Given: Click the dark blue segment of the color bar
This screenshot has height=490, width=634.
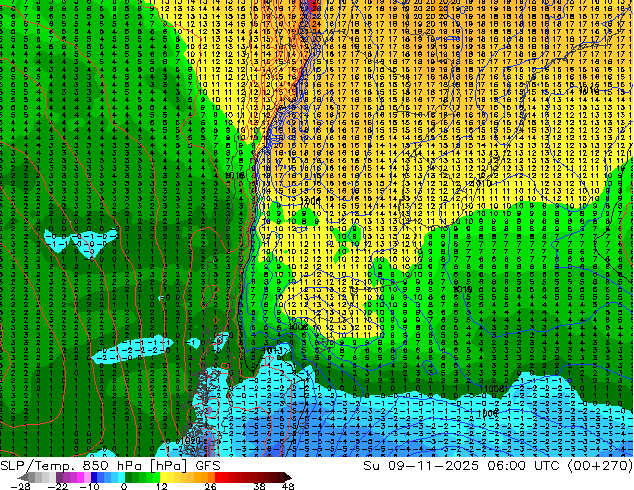Looking at the screenshot, I should tap(93, 477).
